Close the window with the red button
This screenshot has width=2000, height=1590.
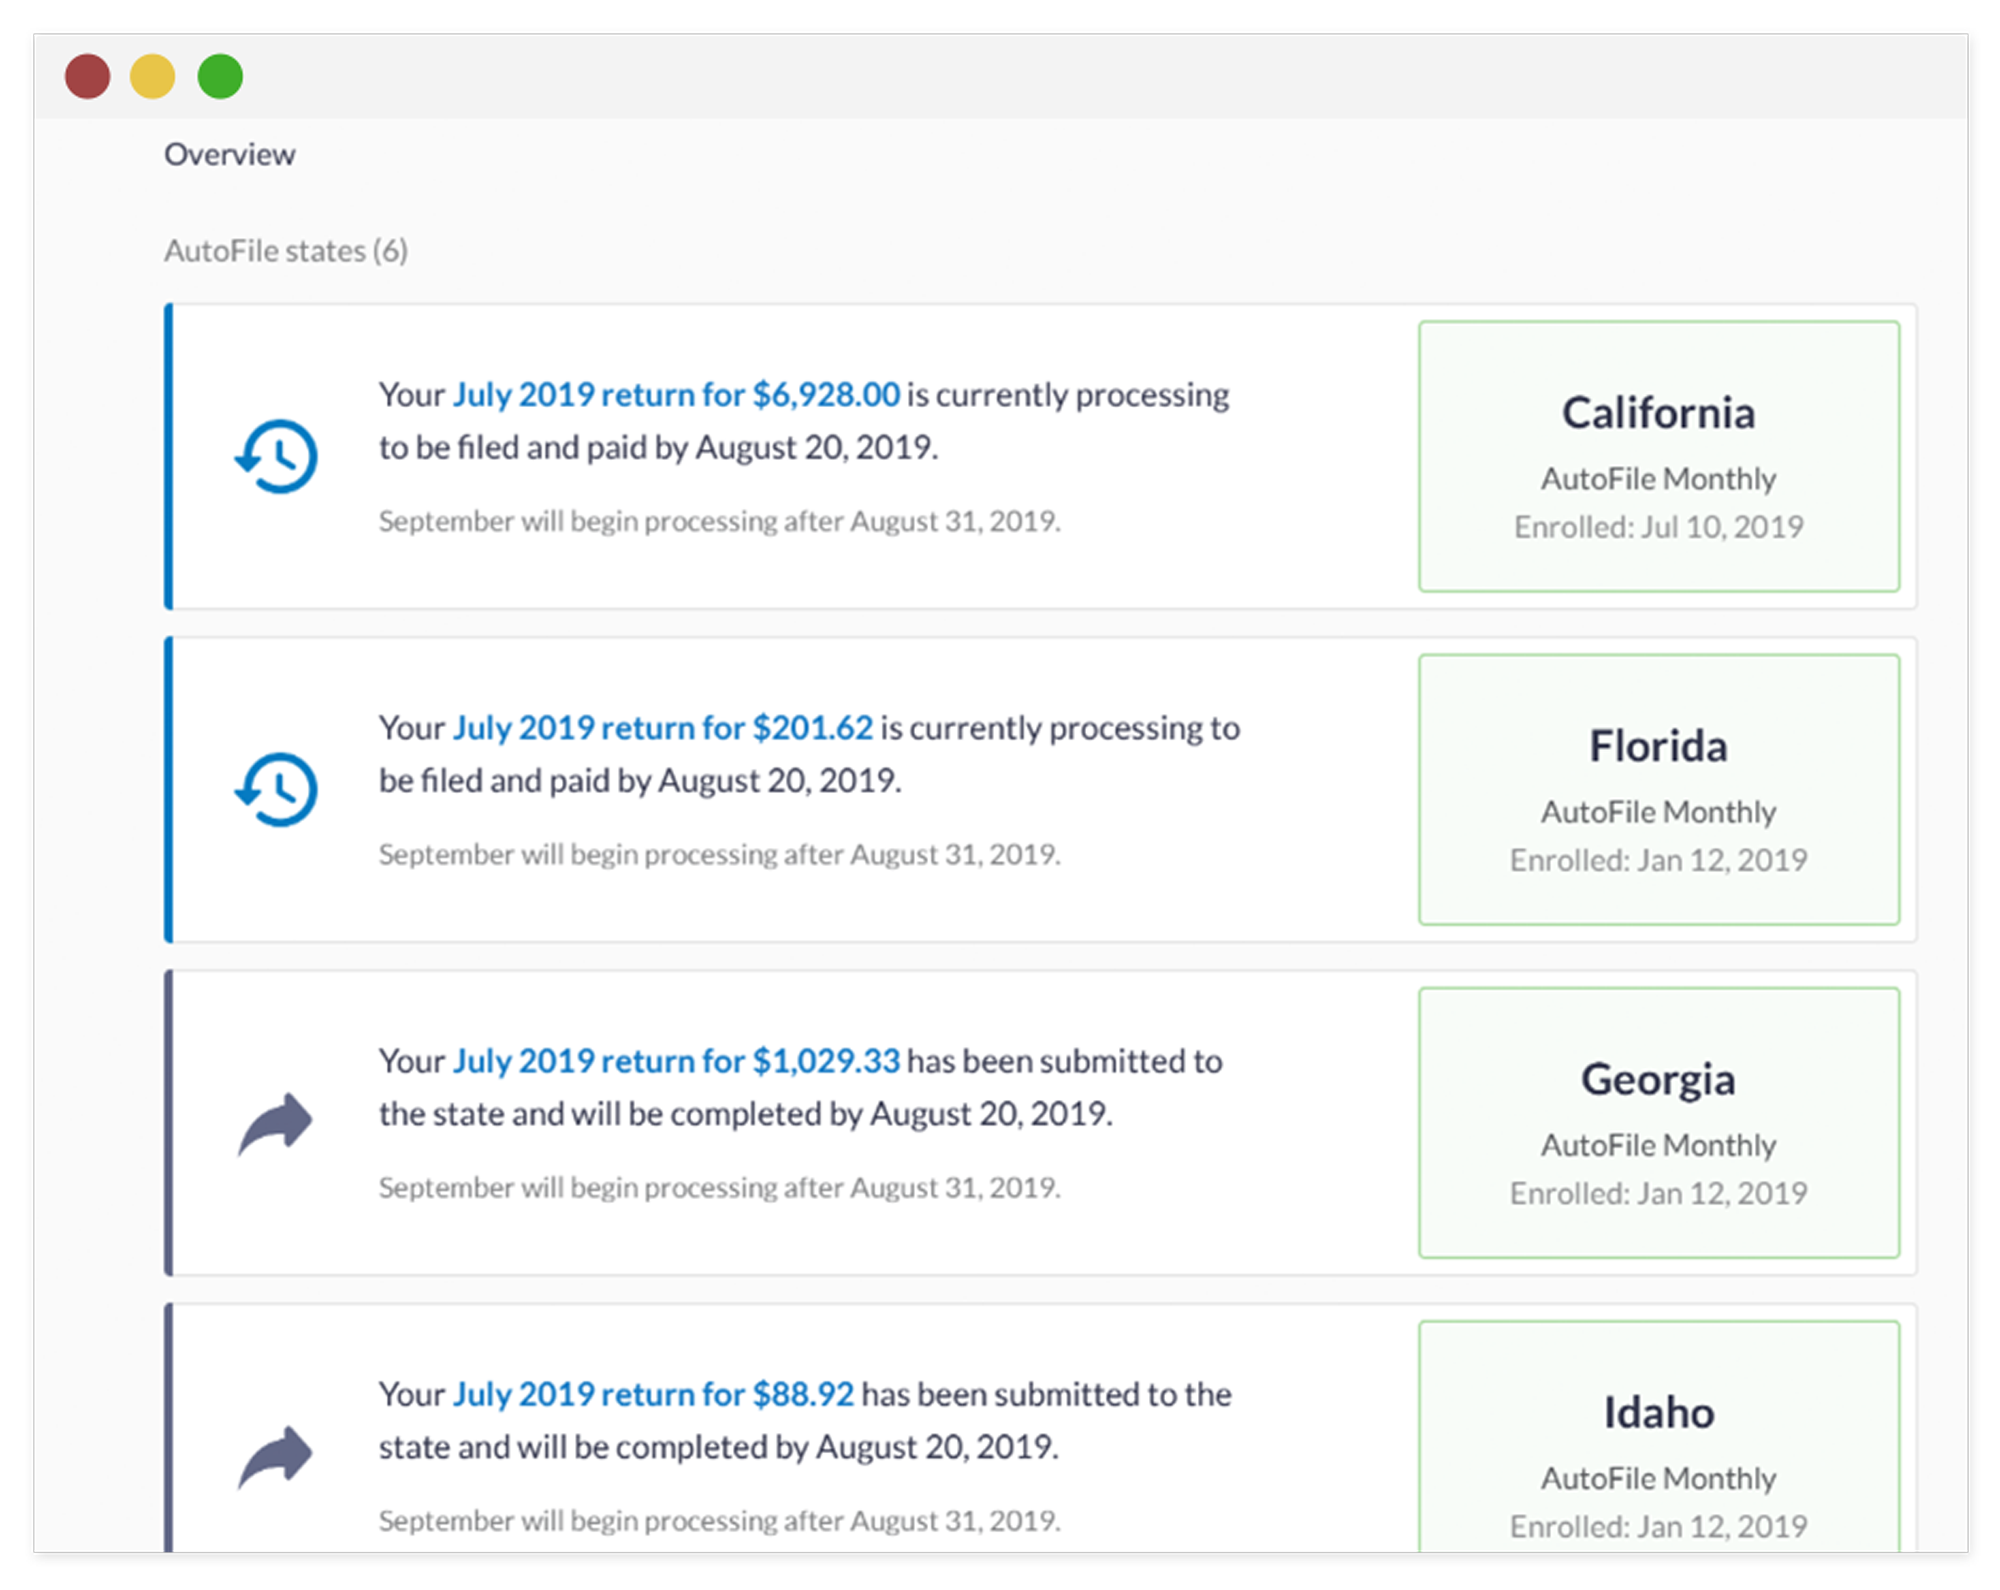coord(88,77)
